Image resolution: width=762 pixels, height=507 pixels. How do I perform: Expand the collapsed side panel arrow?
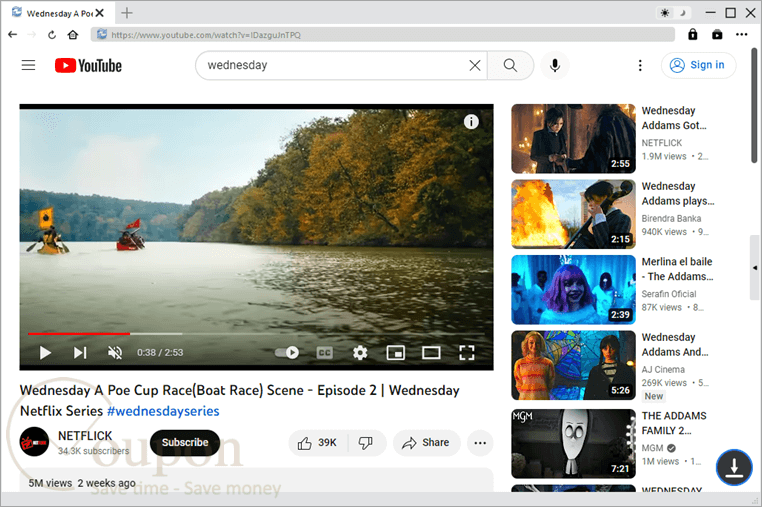tap(755, 268)
